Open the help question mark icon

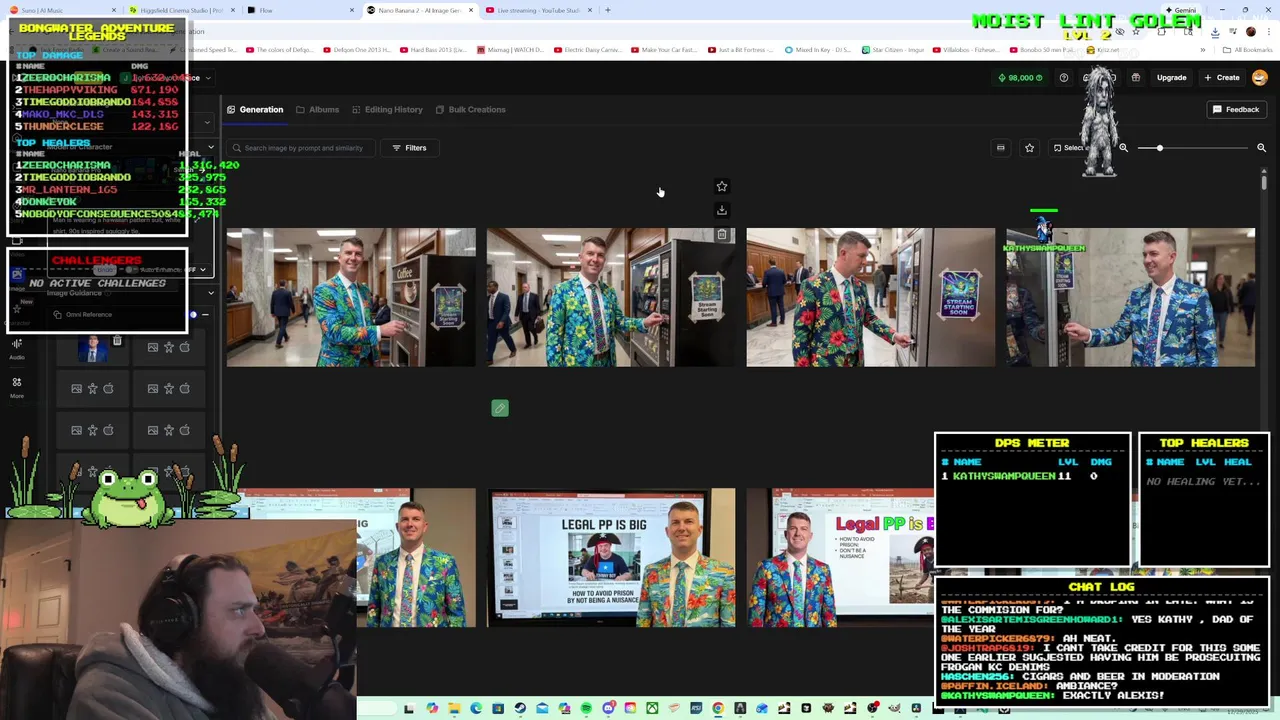click(1064, 78)
